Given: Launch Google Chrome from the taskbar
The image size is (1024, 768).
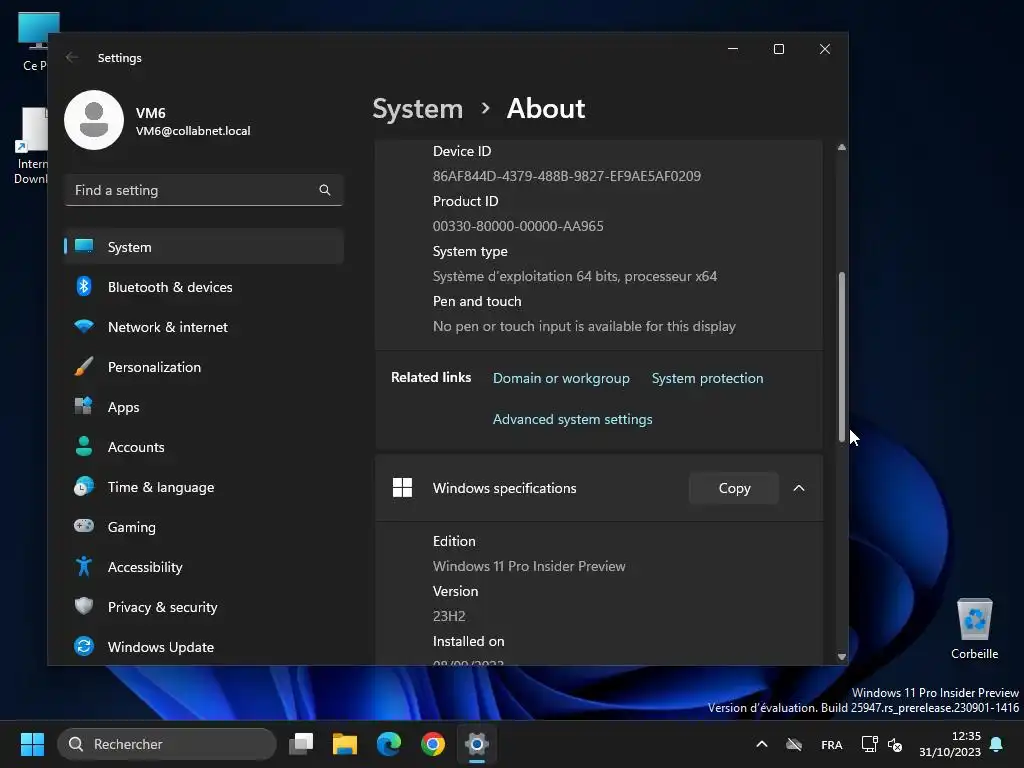Looking at the screenshot, I should 433,744.
